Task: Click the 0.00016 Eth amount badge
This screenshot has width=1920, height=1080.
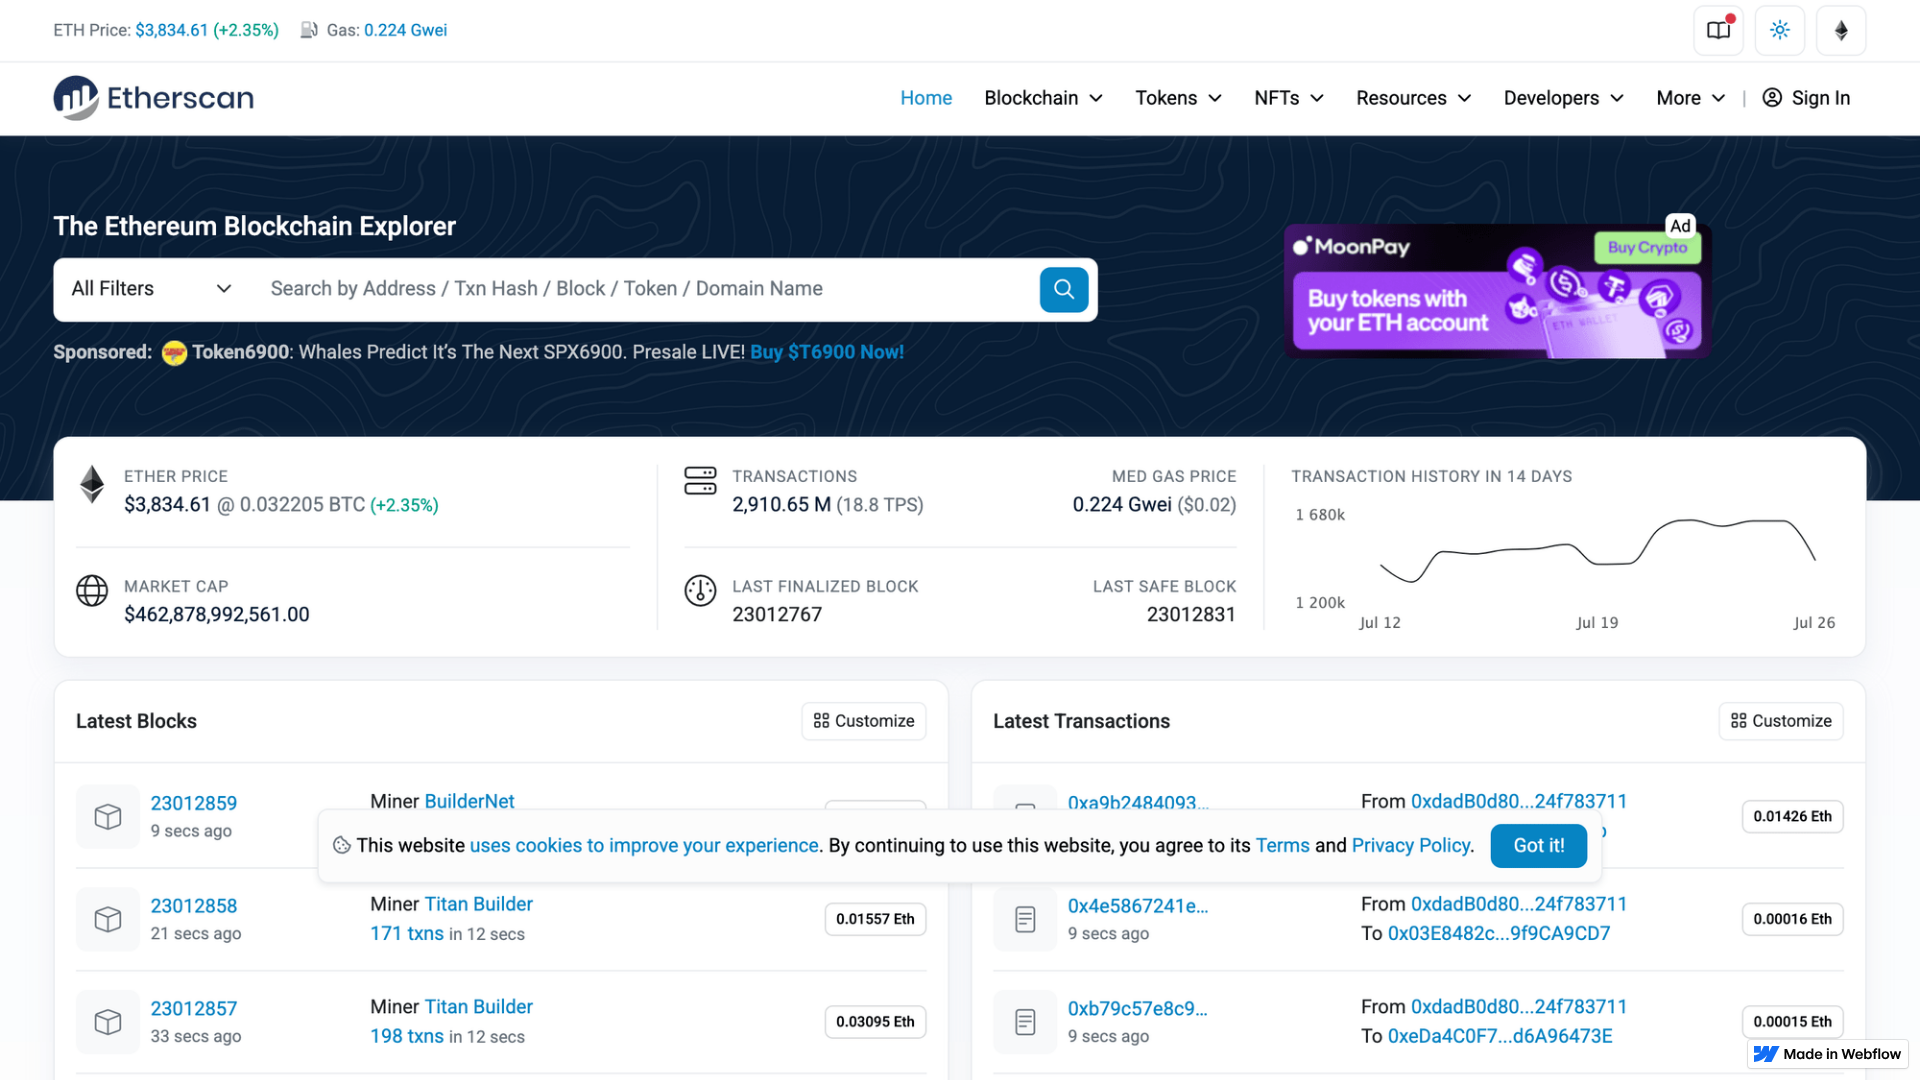Action: (x=1792, y=919)
